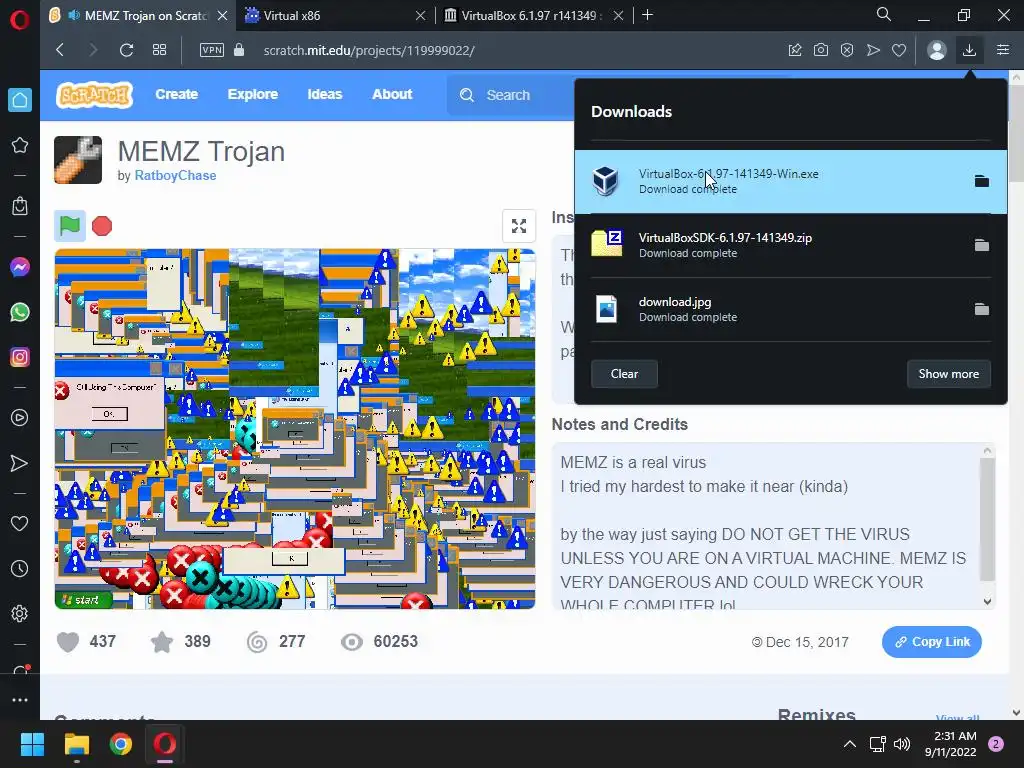1024x768 pixels.
Task: Open the Easy setup menu
Action: coord(1003,50)
